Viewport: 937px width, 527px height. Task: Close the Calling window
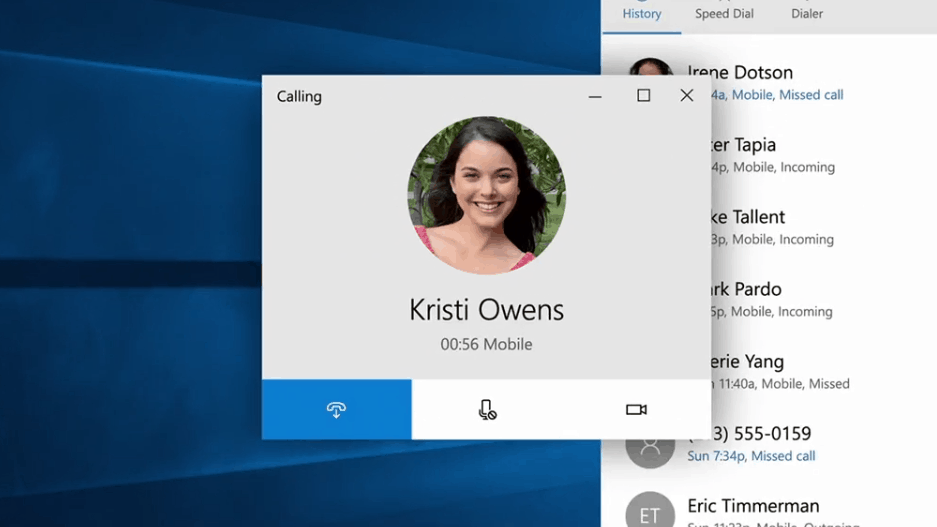tap(687, 96)
